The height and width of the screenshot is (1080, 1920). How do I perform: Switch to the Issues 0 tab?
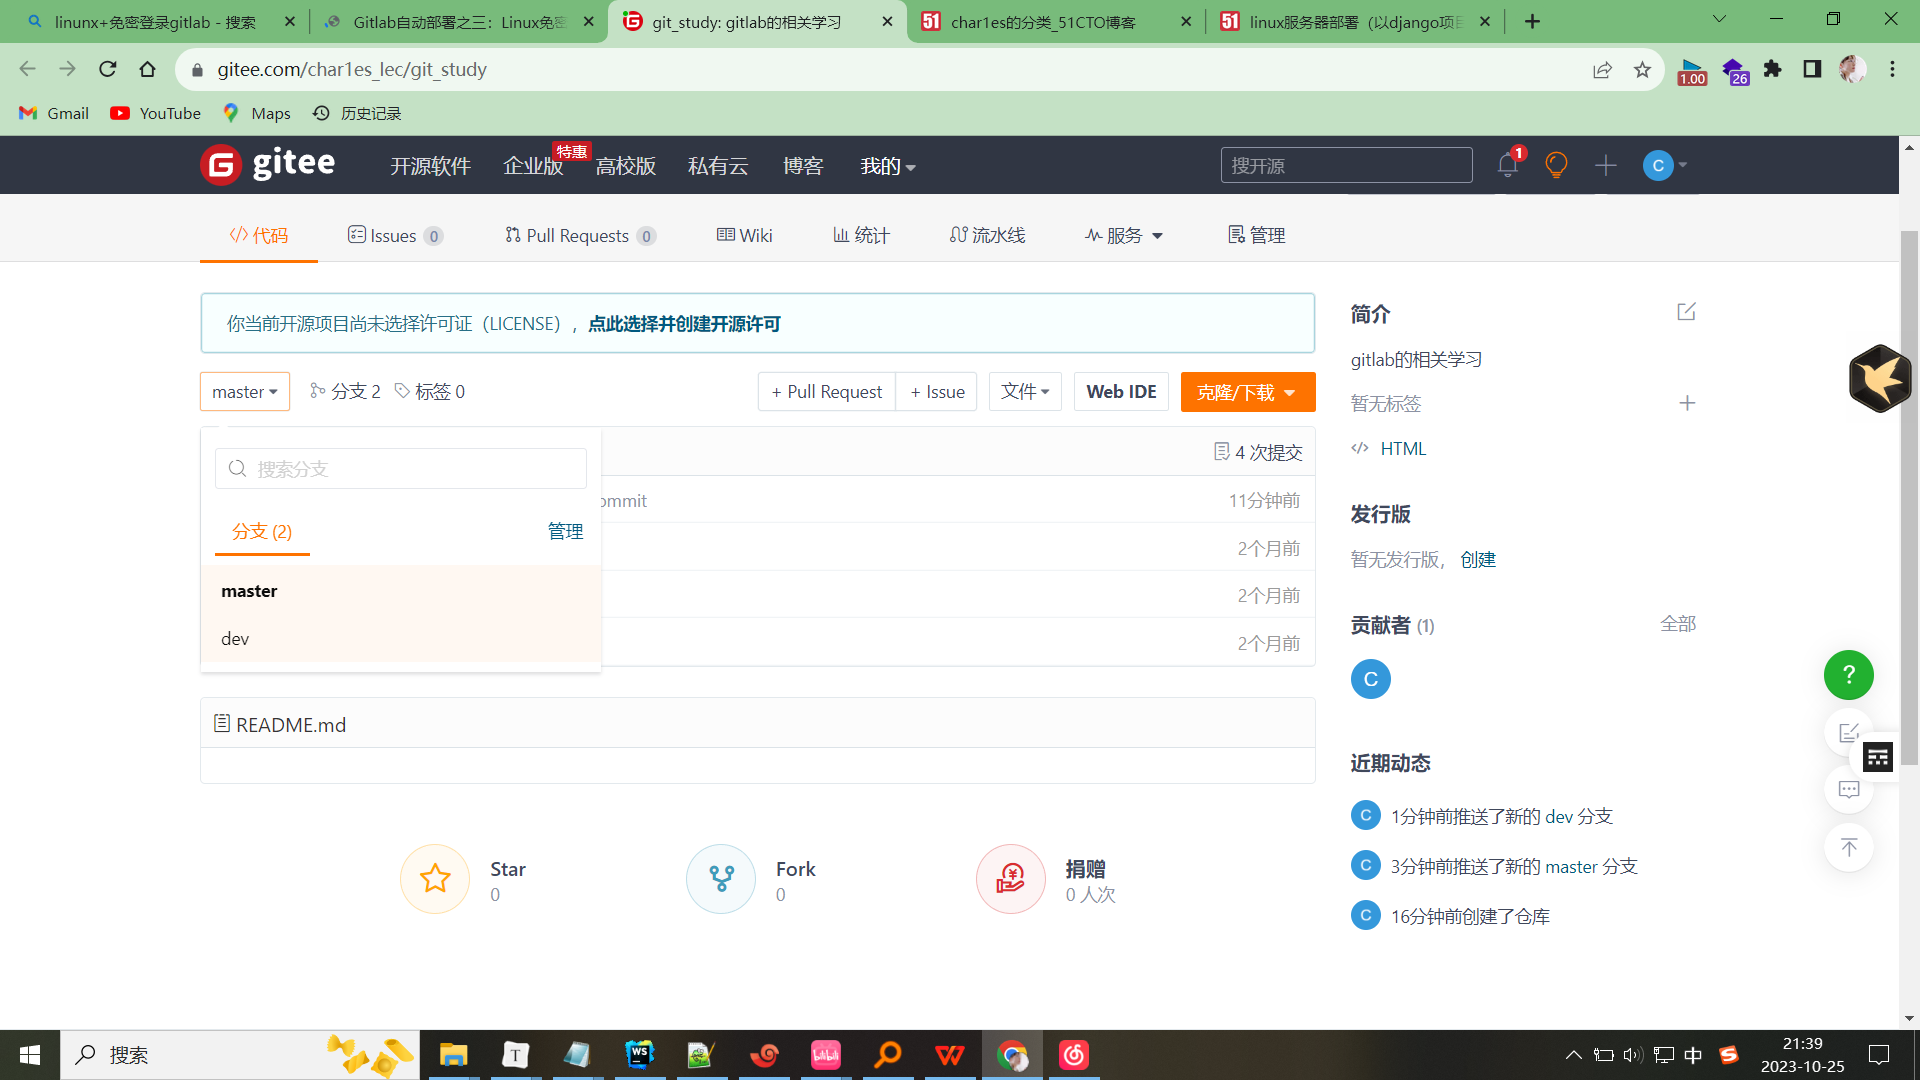coord(394,235)
